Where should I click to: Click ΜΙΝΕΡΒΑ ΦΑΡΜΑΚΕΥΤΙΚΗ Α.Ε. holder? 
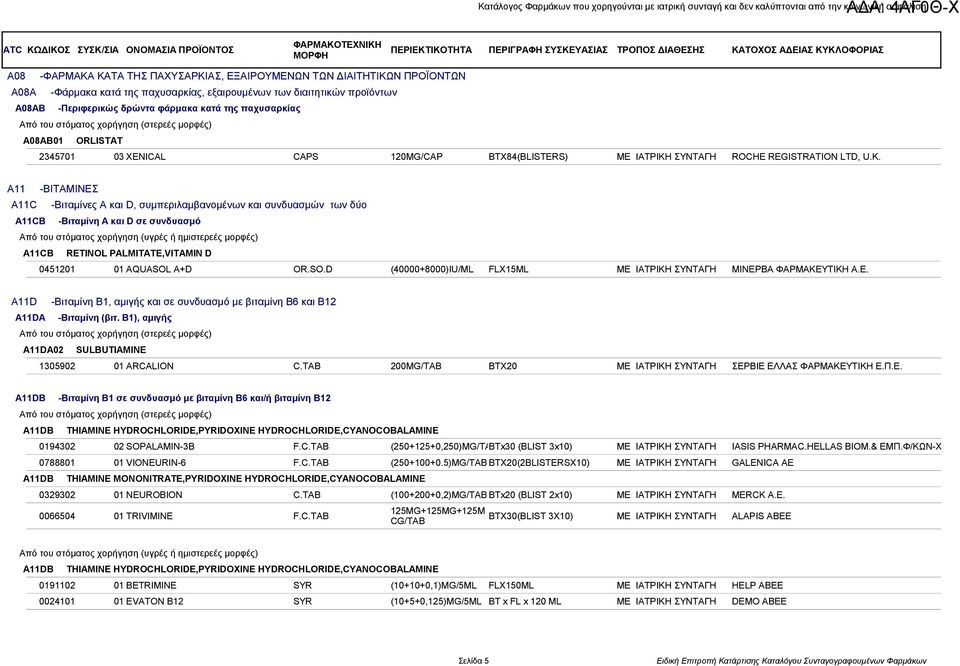click(x=800, y=269)
